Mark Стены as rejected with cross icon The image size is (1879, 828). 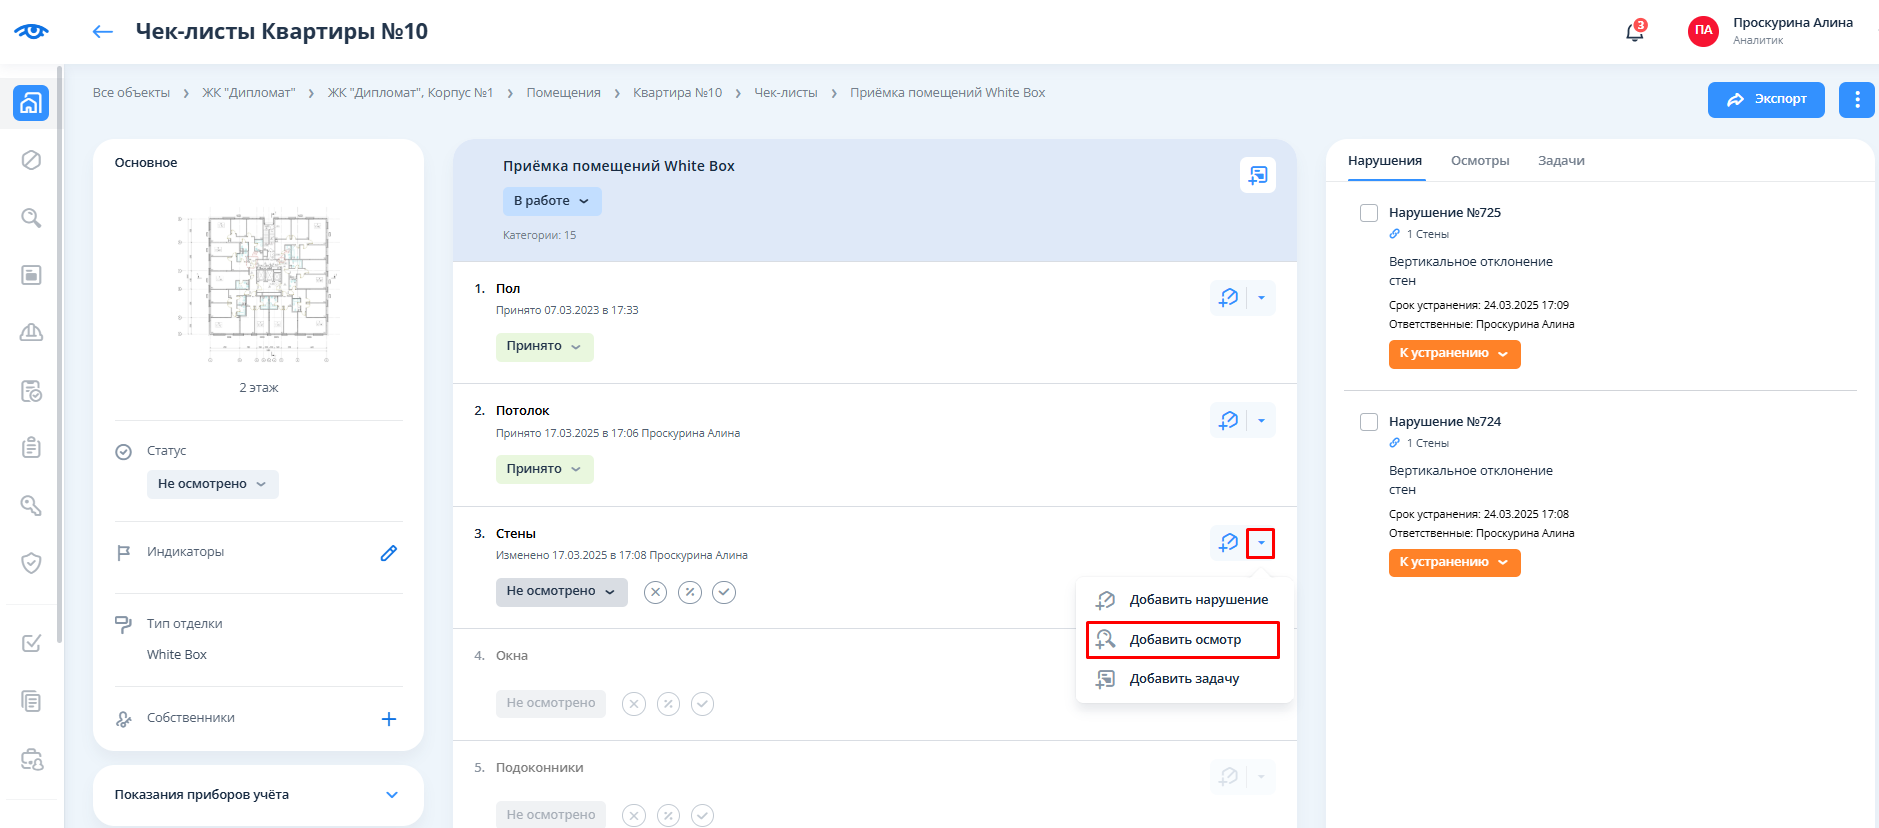tap(655, 592)
